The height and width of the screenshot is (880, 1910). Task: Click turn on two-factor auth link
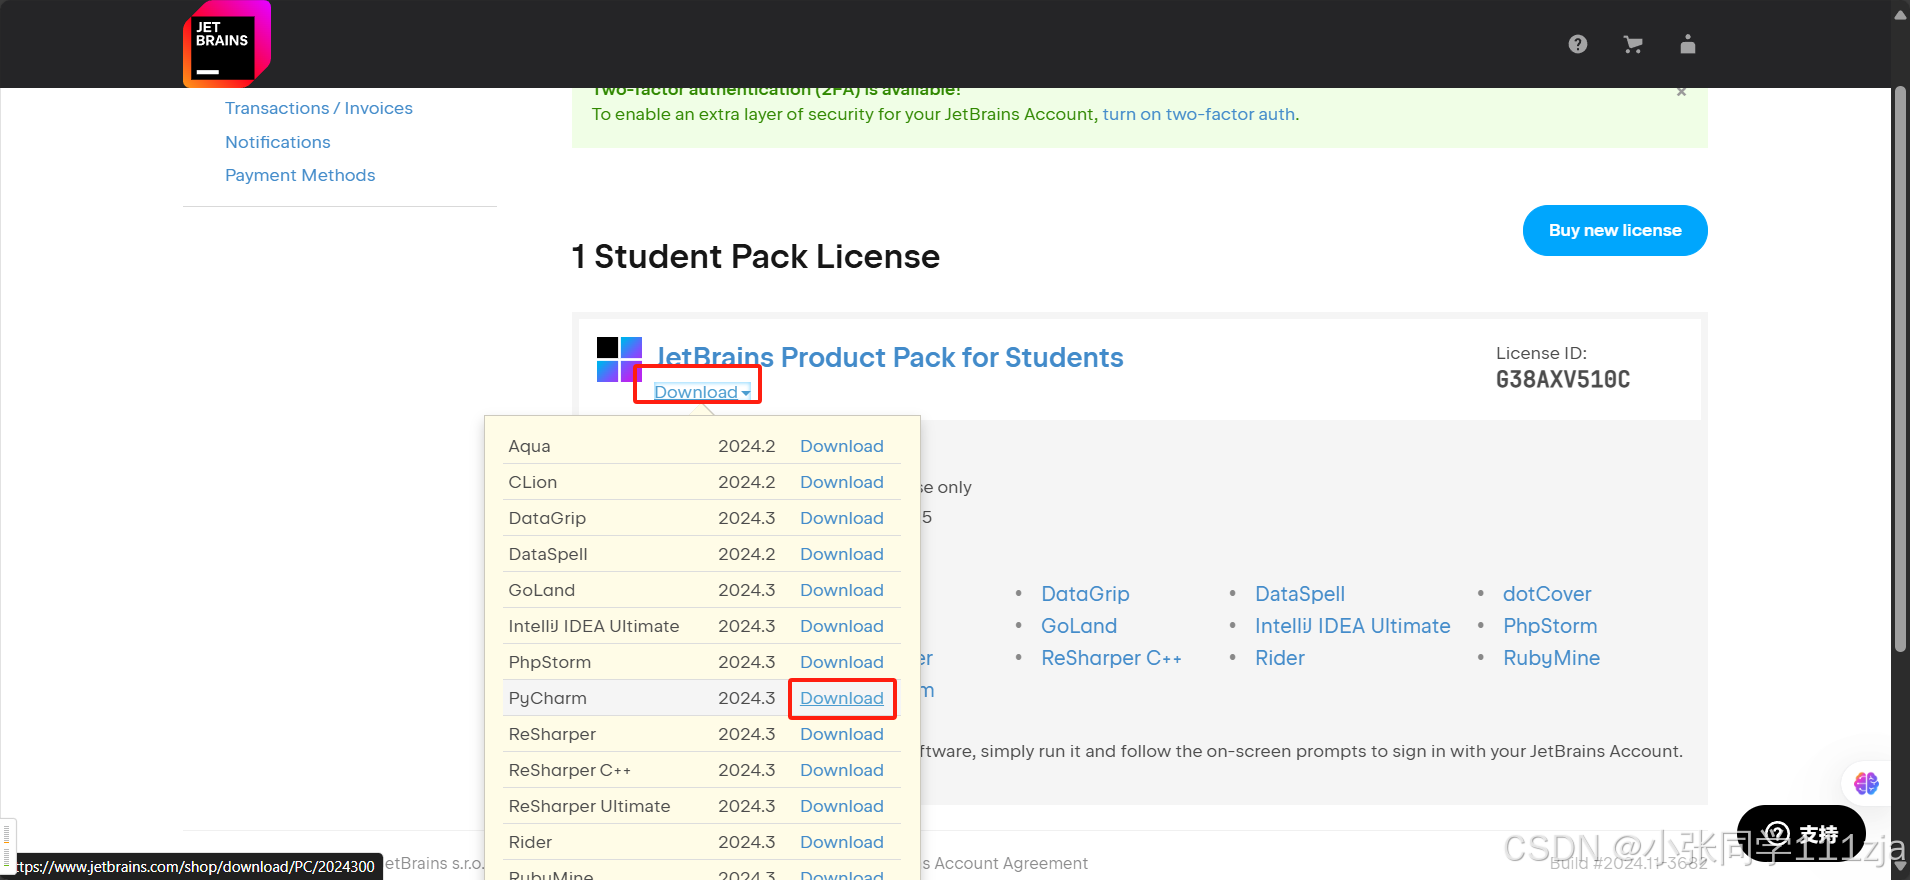1199,114
